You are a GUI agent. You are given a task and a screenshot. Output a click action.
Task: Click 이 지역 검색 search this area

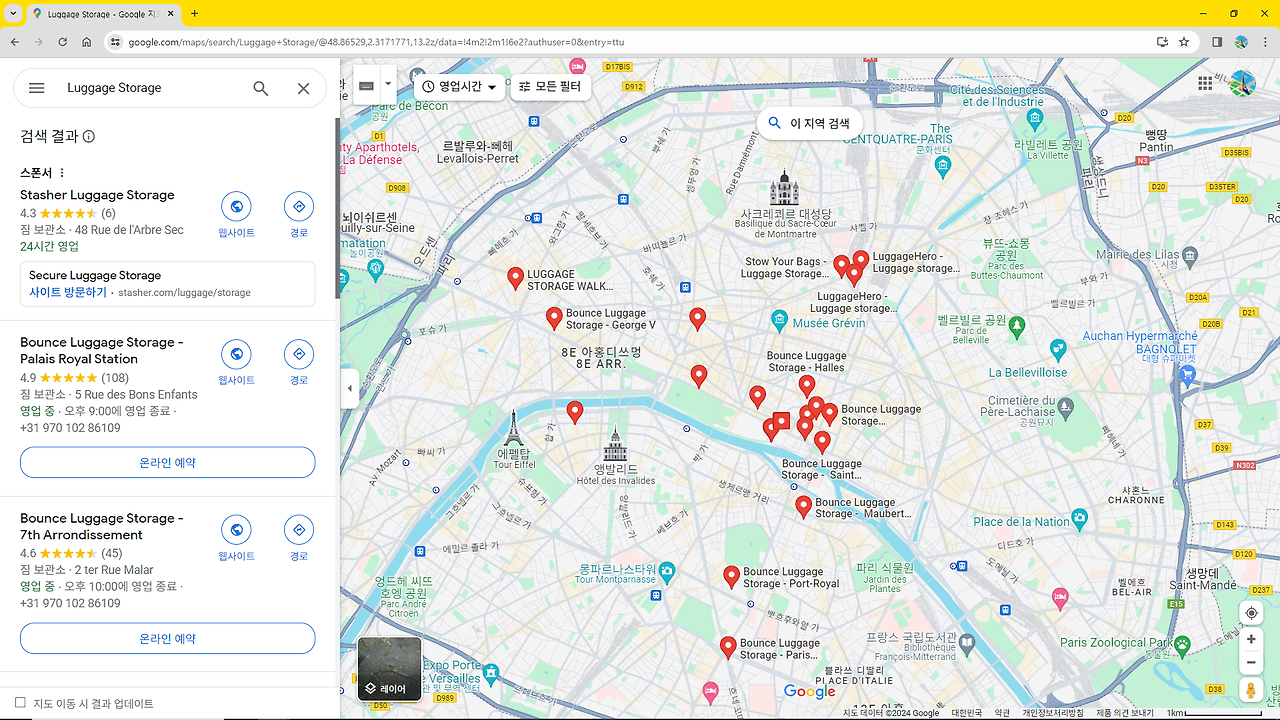tap(809, 123)
